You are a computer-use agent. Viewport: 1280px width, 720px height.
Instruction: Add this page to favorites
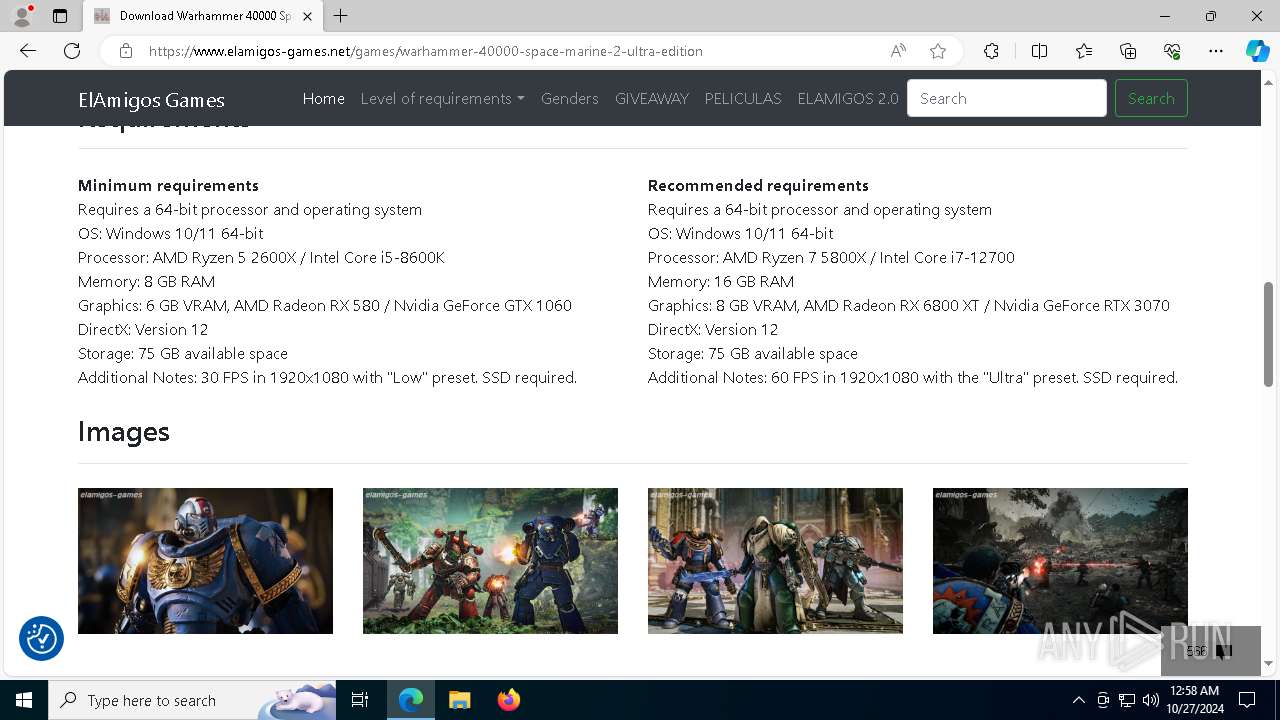938,51
